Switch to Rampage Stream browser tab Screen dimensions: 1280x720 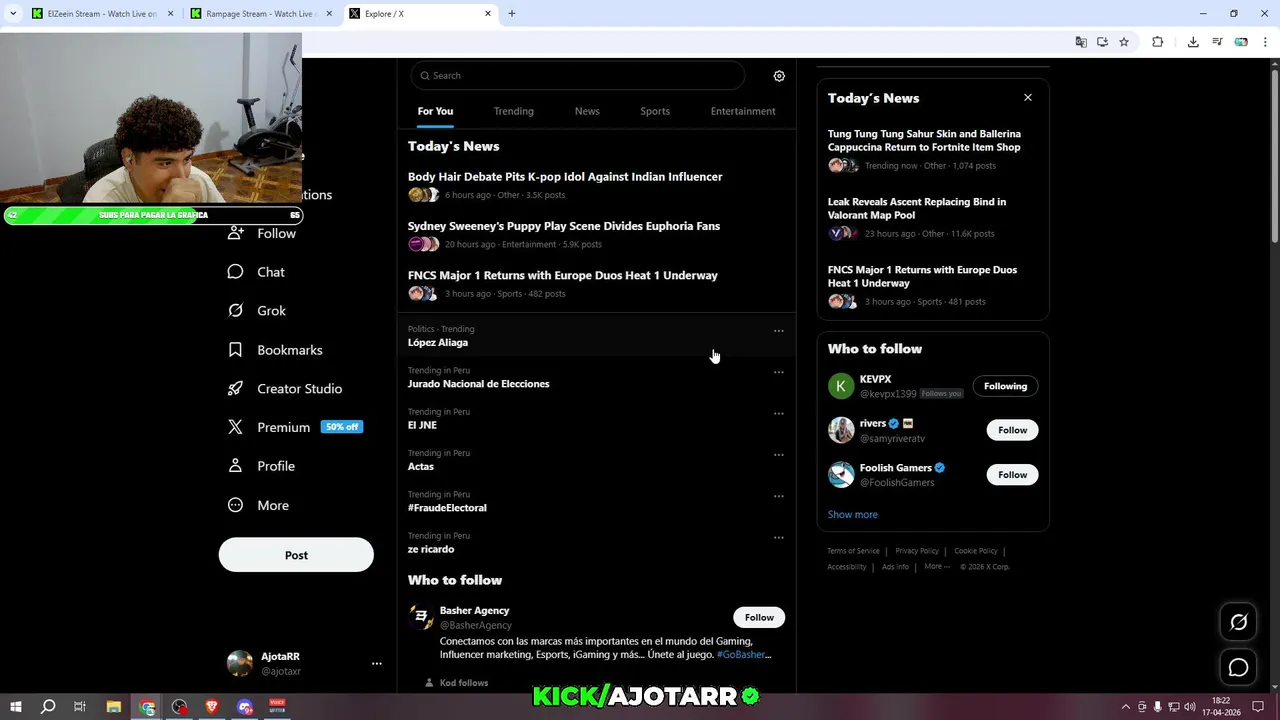tap(260, 14)
